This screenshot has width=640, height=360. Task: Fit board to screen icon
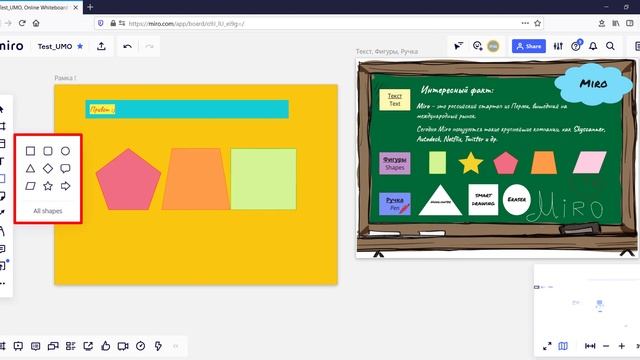[590, 346]
